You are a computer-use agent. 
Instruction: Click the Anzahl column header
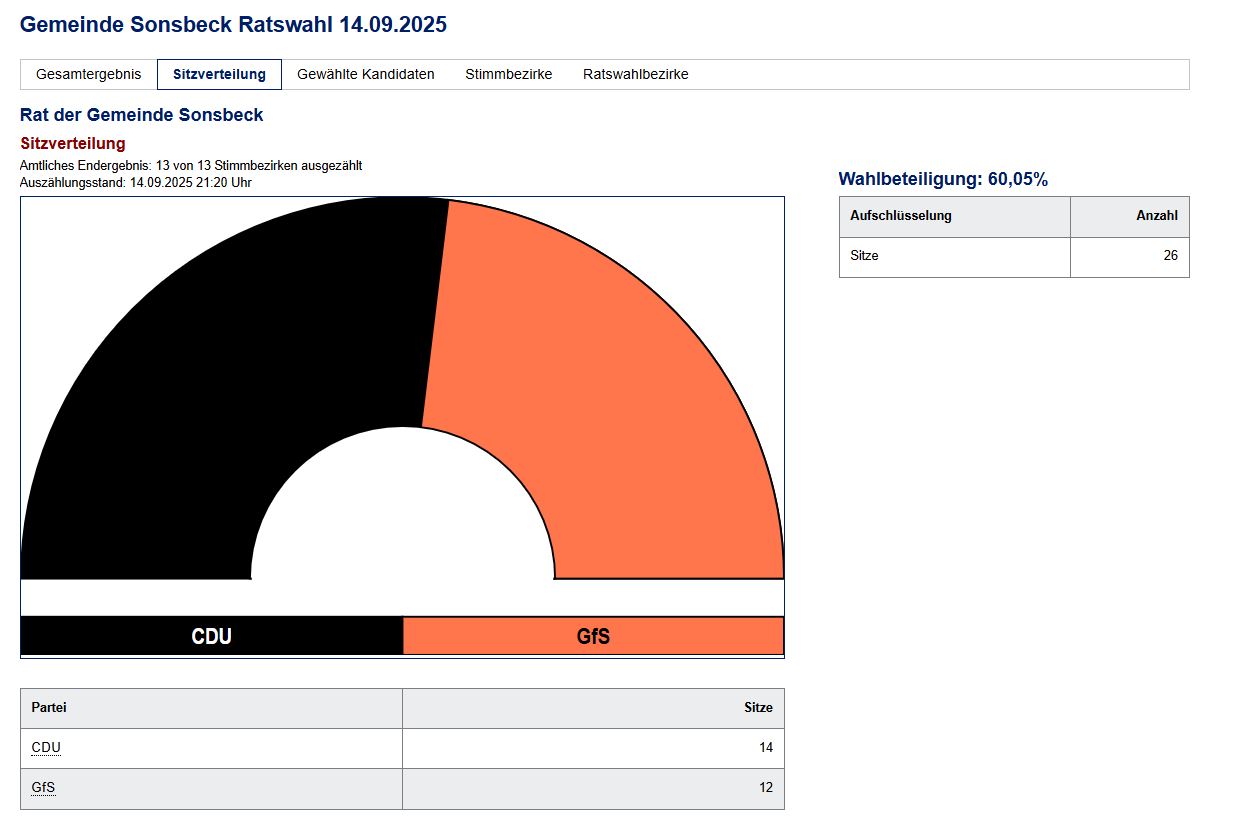[x=1156, y=216]
